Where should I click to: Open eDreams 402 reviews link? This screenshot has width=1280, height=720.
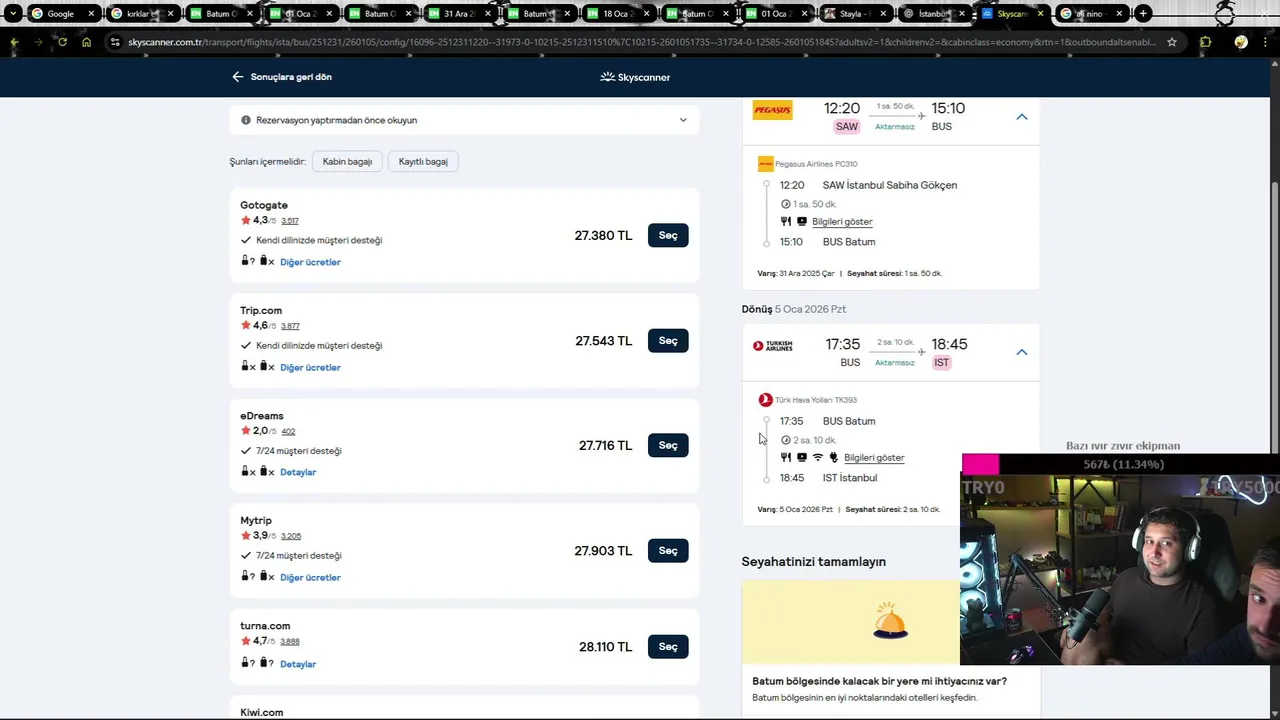coord(288,431)
